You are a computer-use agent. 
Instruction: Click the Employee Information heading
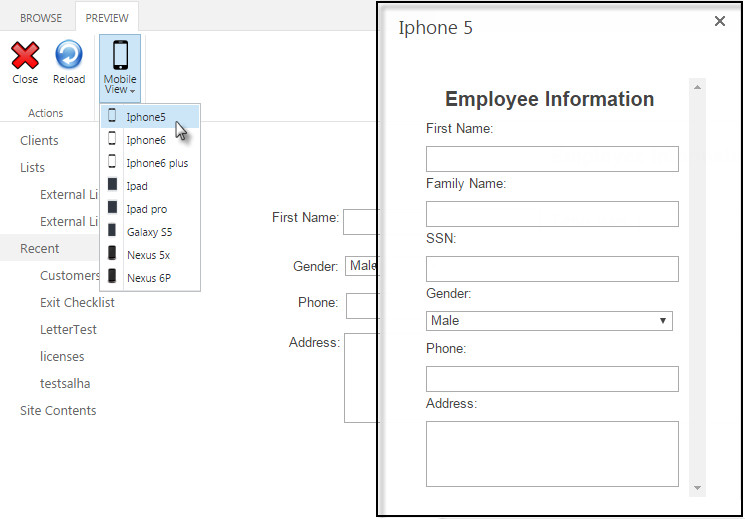tap(550, 99)
